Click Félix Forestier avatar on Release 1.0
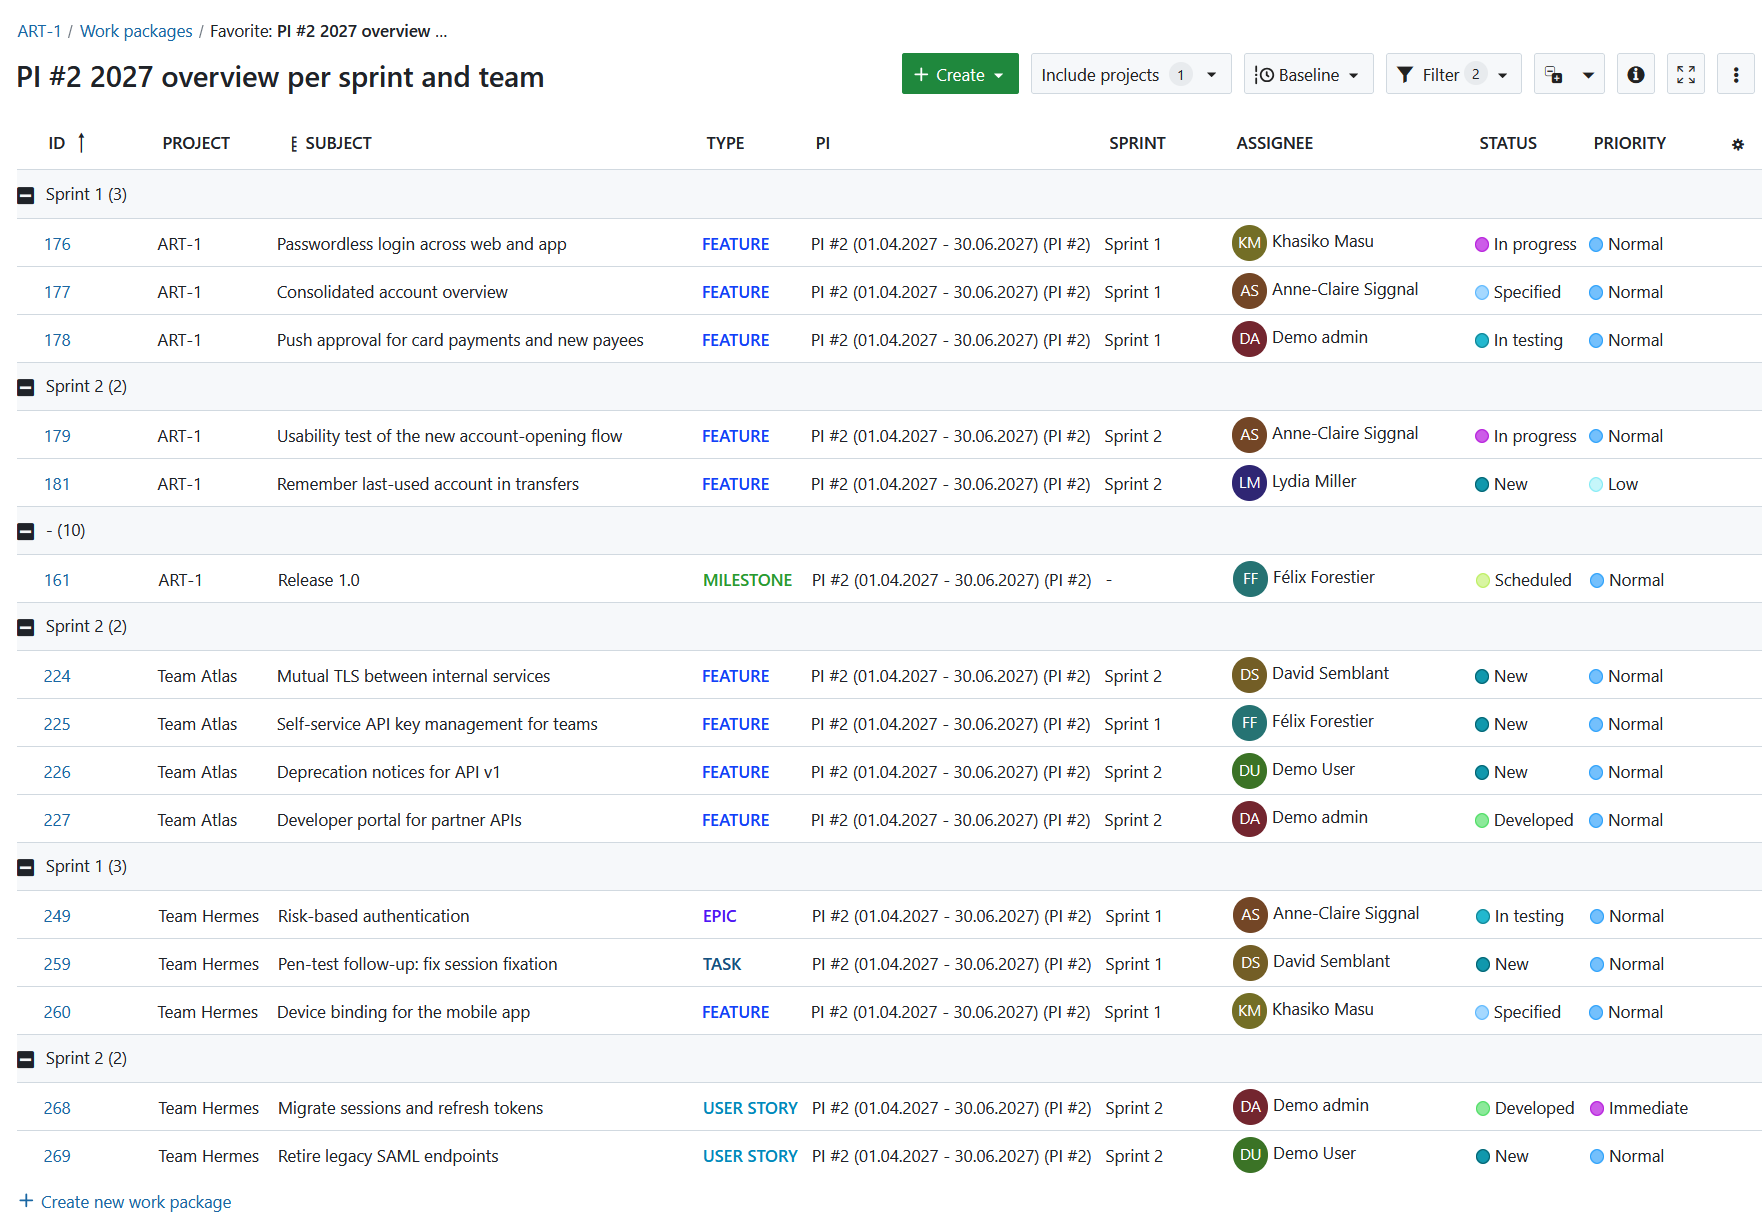Image resolution: width=1762 pixels, height=1227 pixels. pos(1250,579)
